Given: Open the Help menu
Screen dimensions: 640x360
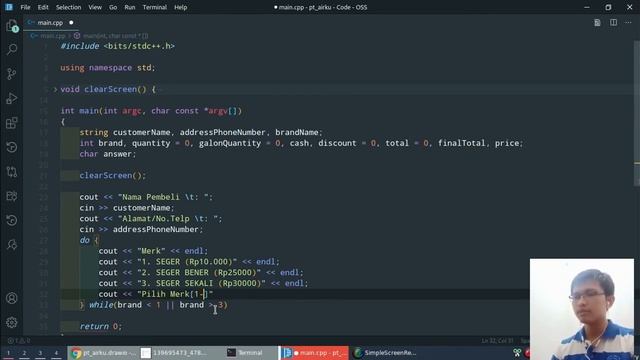Looking at the screenshot, I should (180, 7).
